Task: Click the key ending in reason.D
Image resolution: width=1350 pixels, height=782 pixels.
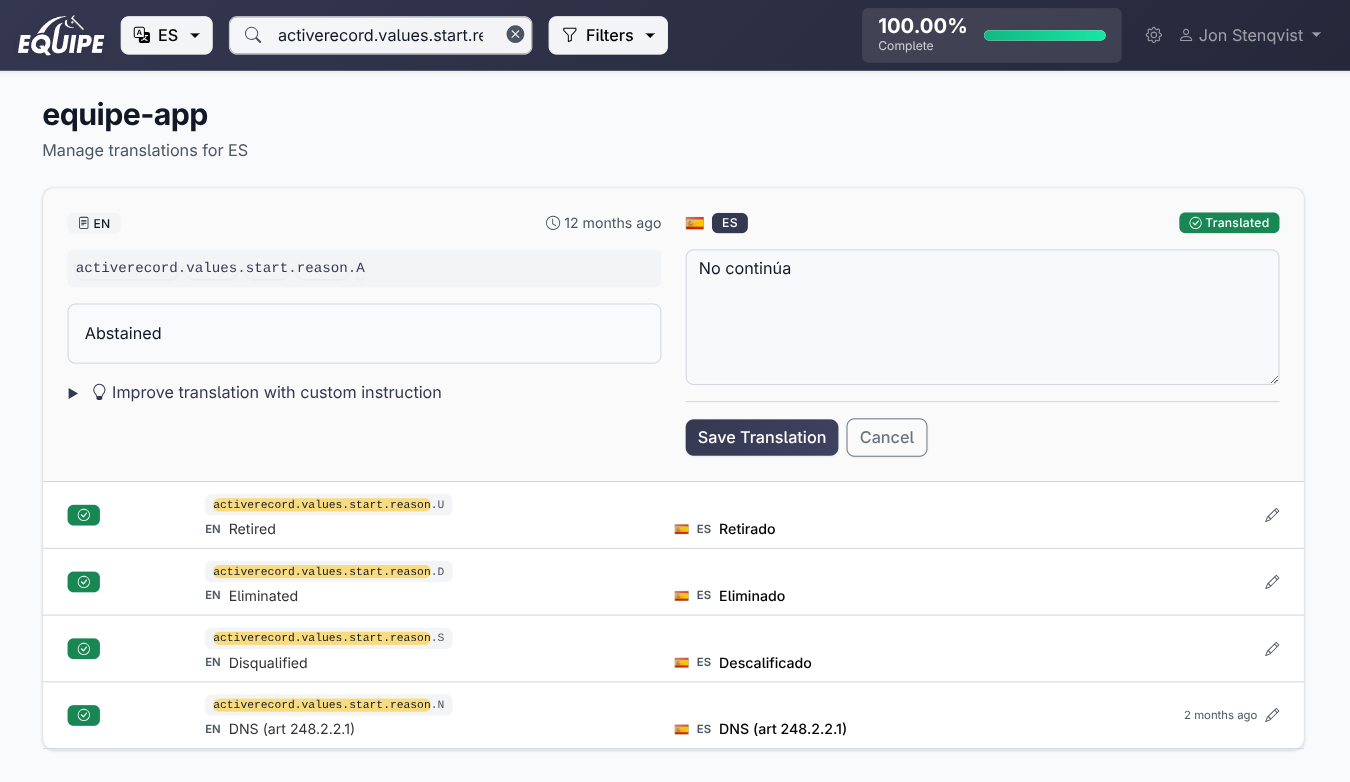Action: click(329, 572)
